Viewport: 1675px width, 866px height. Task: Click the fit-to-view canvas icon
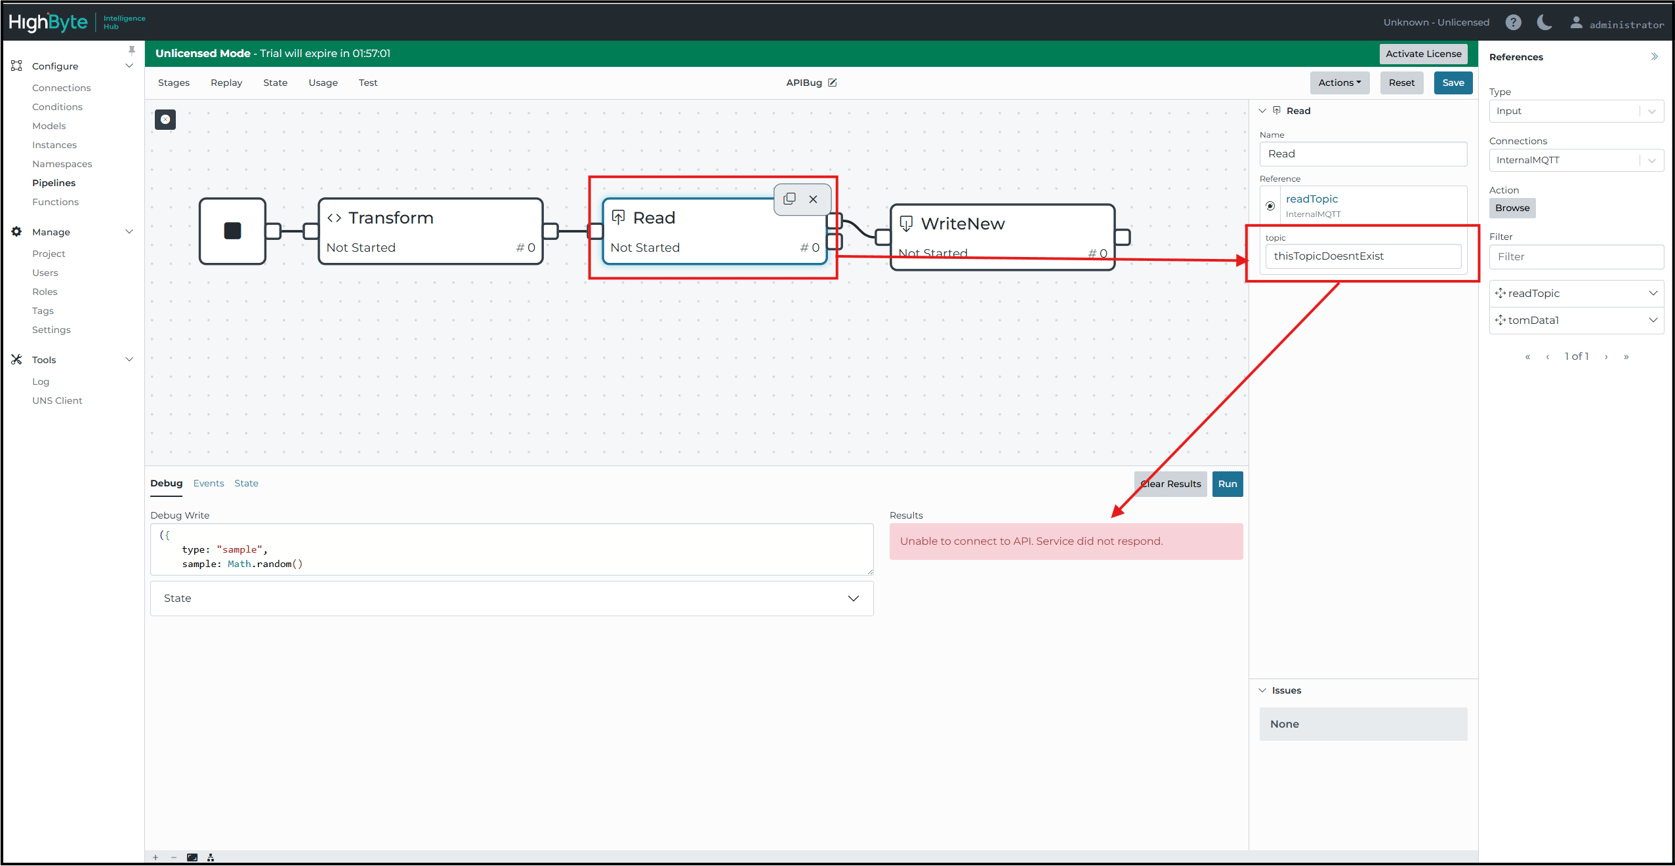[192, 857]
